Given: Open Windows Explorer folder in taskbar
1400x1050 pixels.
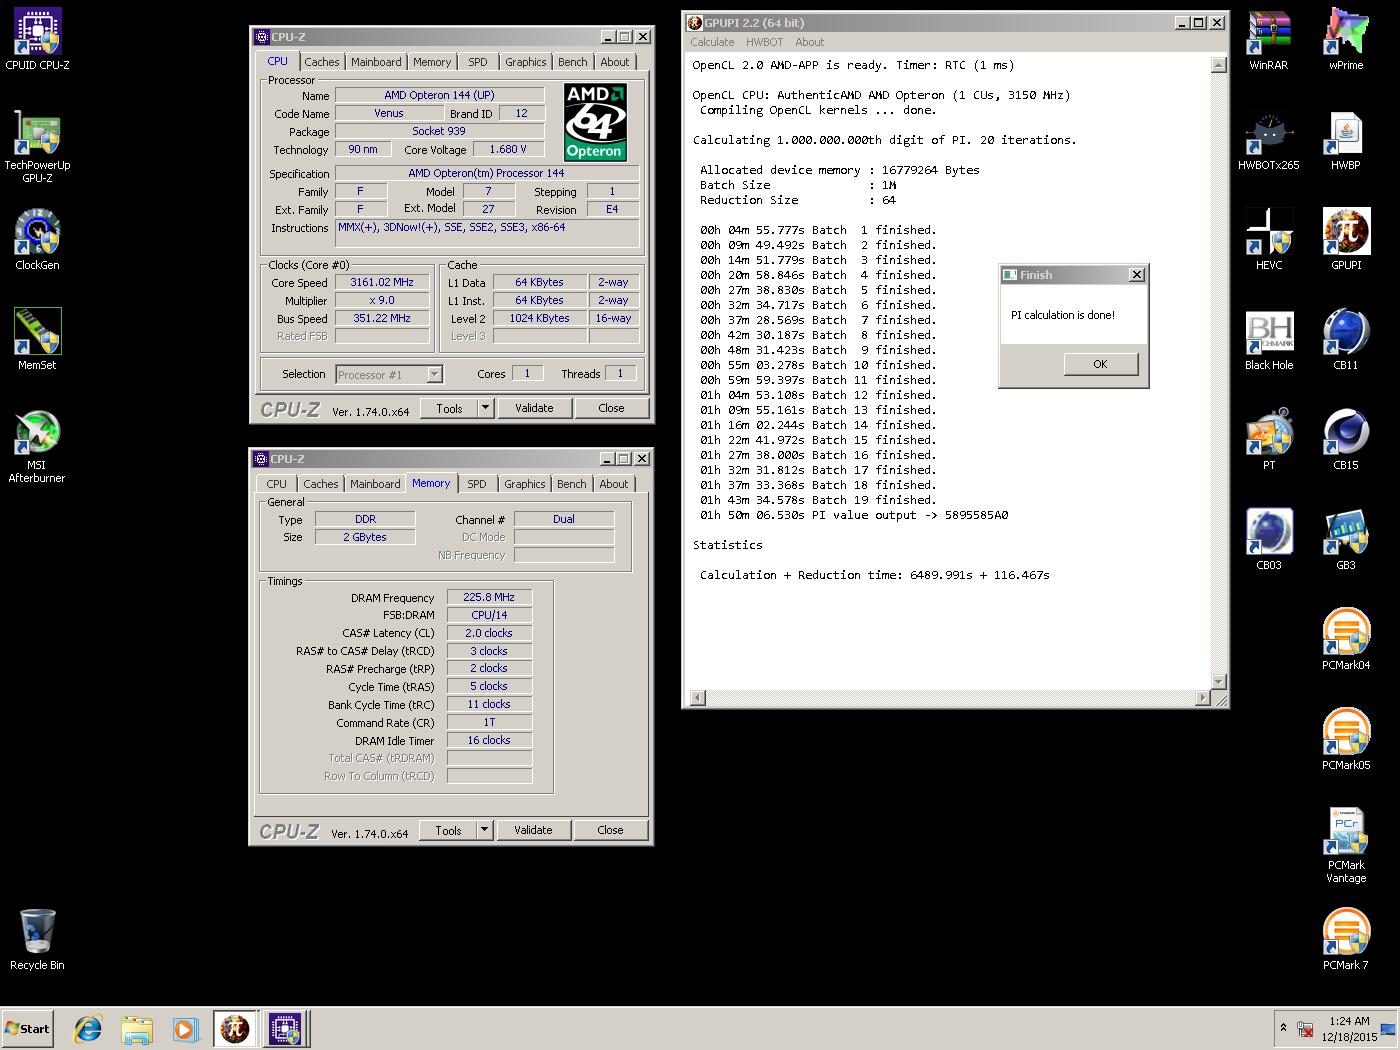Looking at the screenshot, I should [x=137, y=1028].
